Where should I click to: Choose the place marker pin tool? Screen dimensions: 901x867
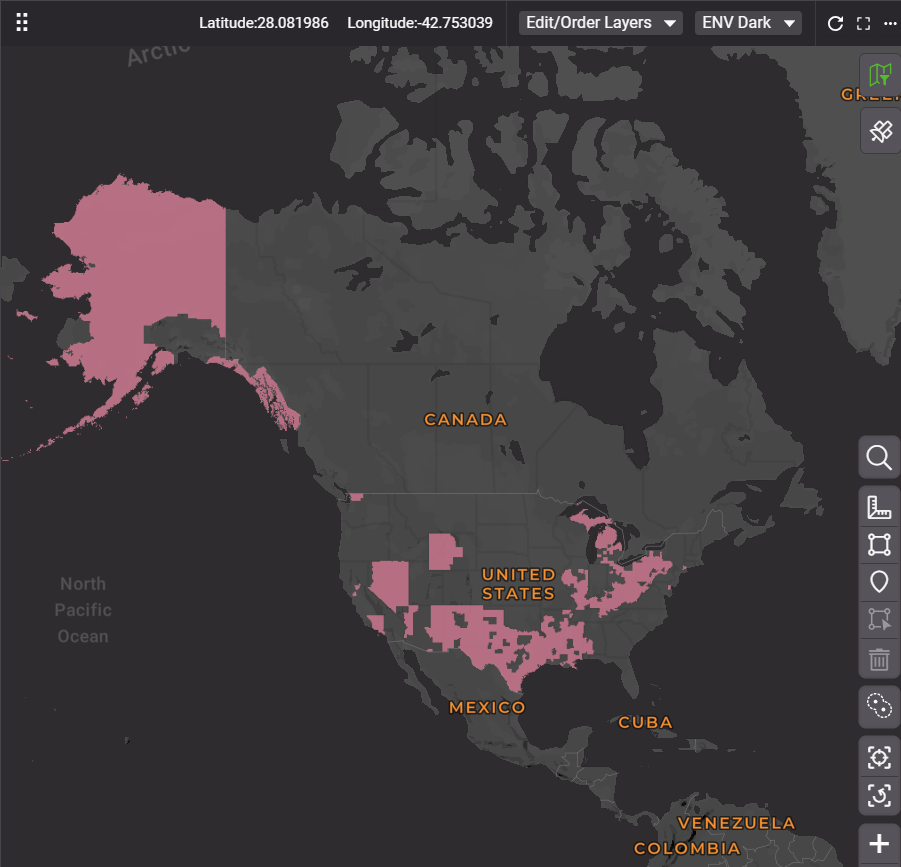click(x=879, y=582)
